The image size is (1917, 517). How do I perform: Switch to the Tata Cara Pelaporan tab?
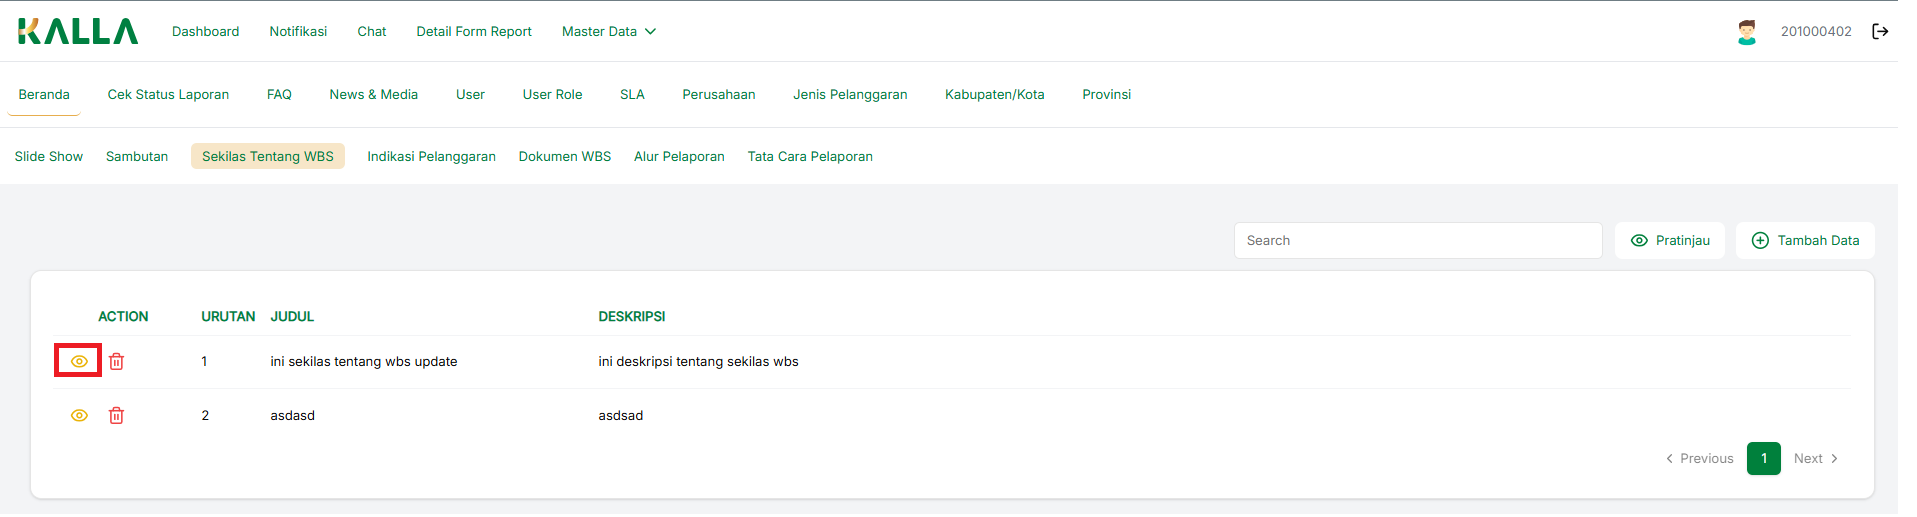[x=810, y=156]
